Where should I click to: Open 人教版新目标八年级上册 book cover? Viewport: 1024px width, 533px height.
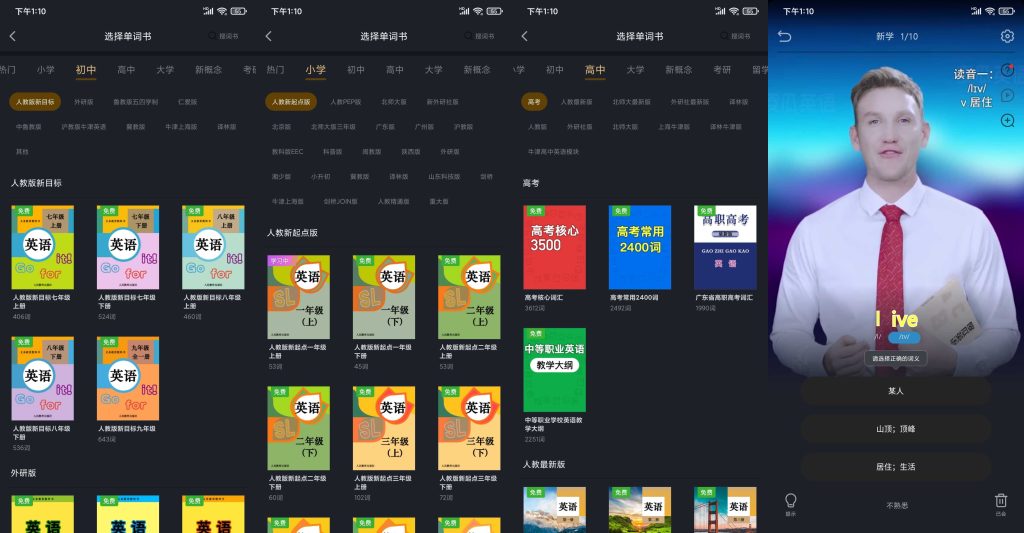pyautogui.click(x=214, y=248)
